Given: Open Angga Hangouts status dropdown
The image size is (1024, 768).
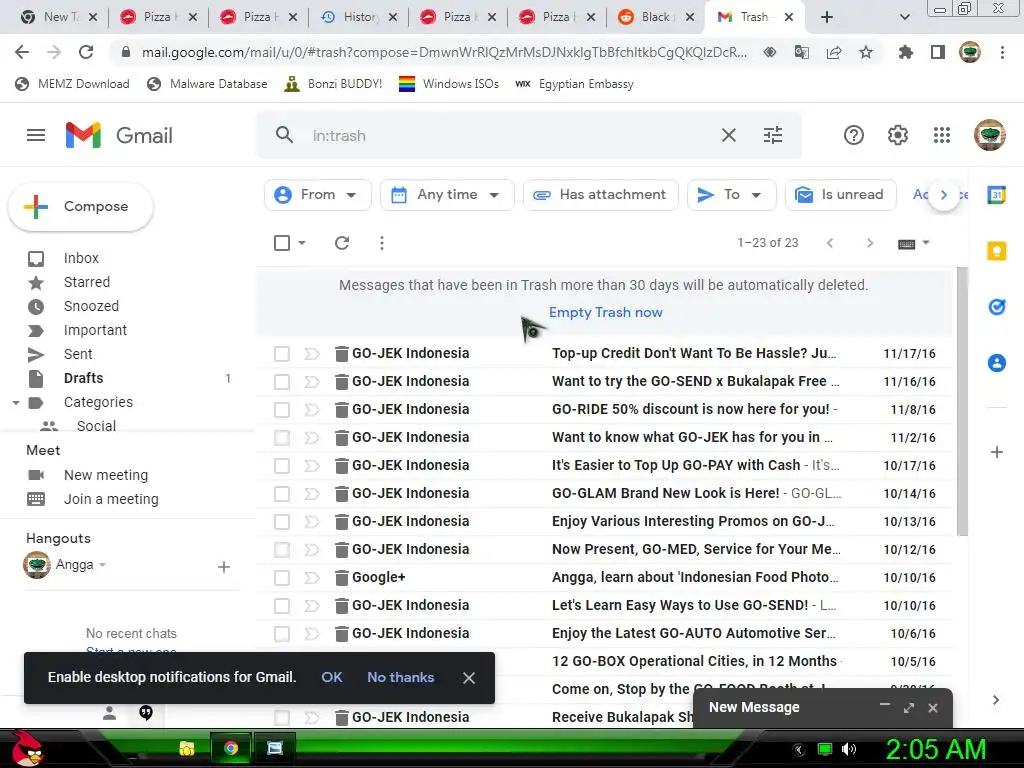Looking at the screenshot, I should 103,564.
